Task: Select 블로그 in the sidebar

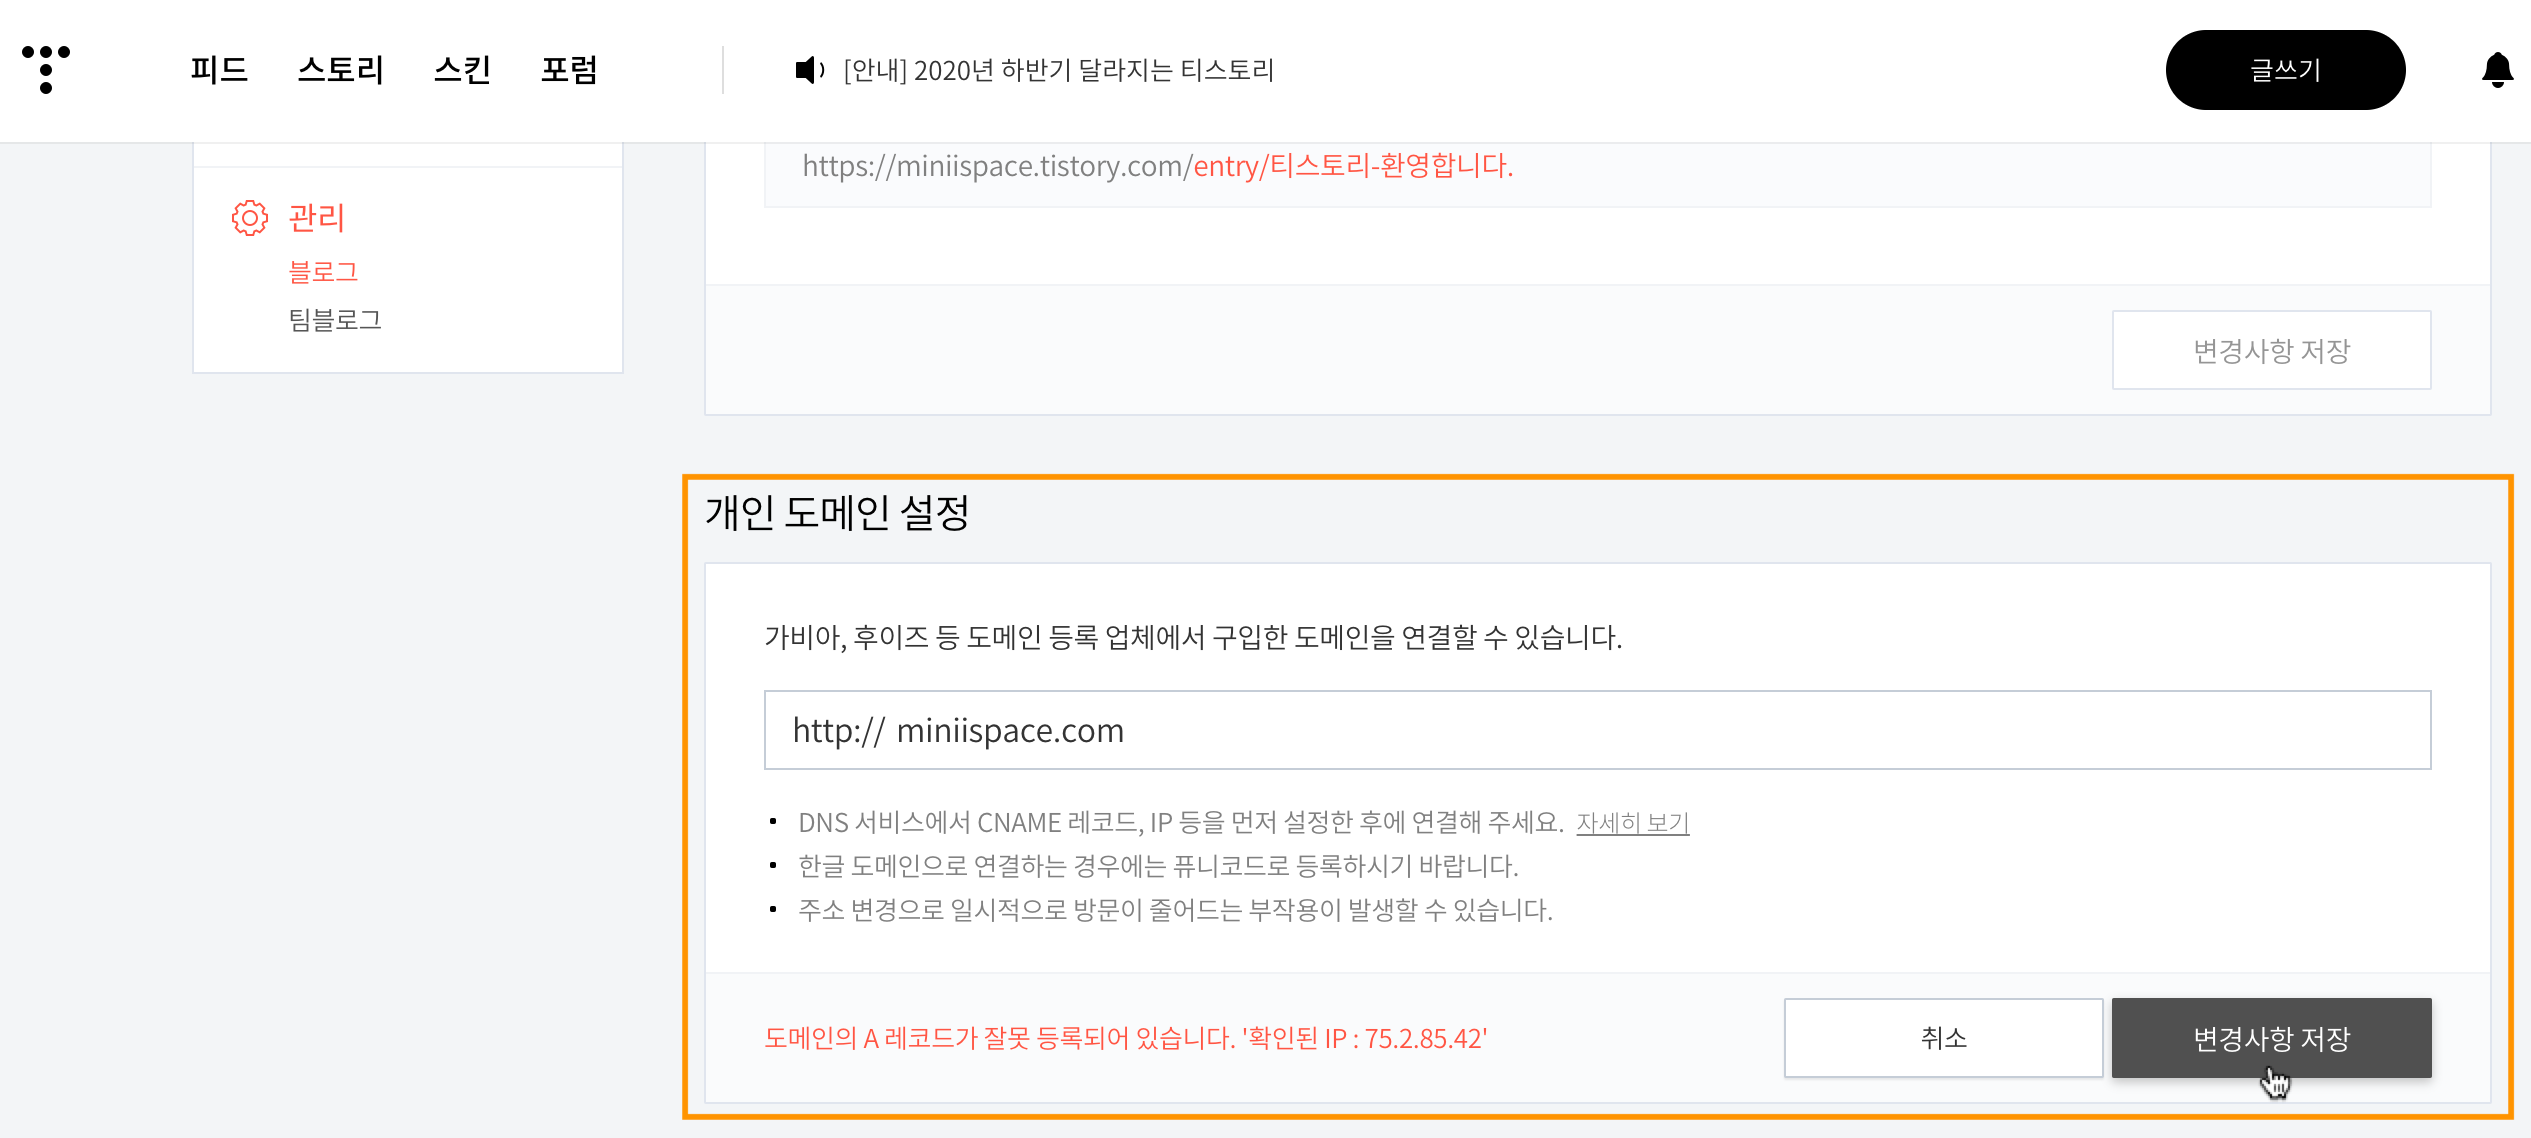Action: (323, 272)
